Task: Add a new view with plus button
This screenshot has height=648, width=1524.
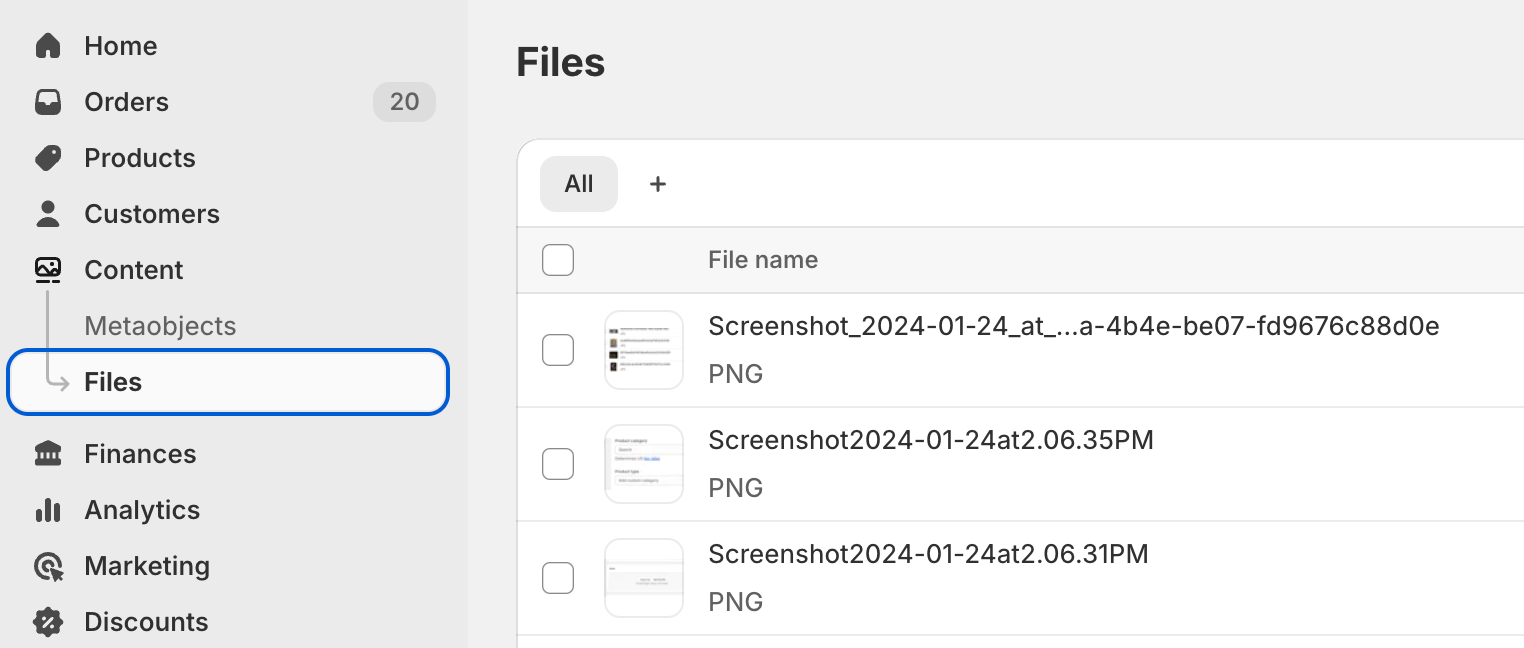Action: tap(657, 184)
